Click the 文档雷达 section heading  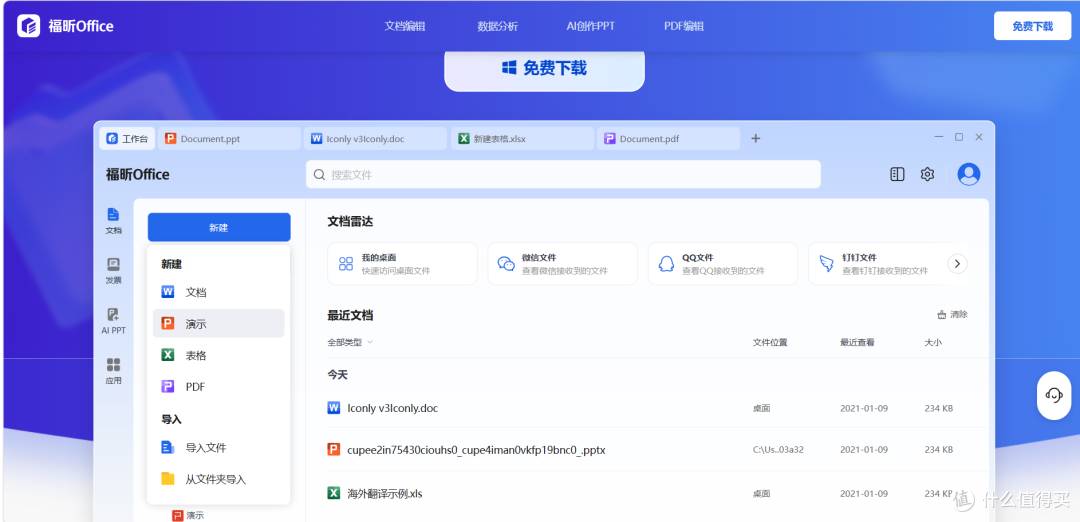click(x=351, y=221)
